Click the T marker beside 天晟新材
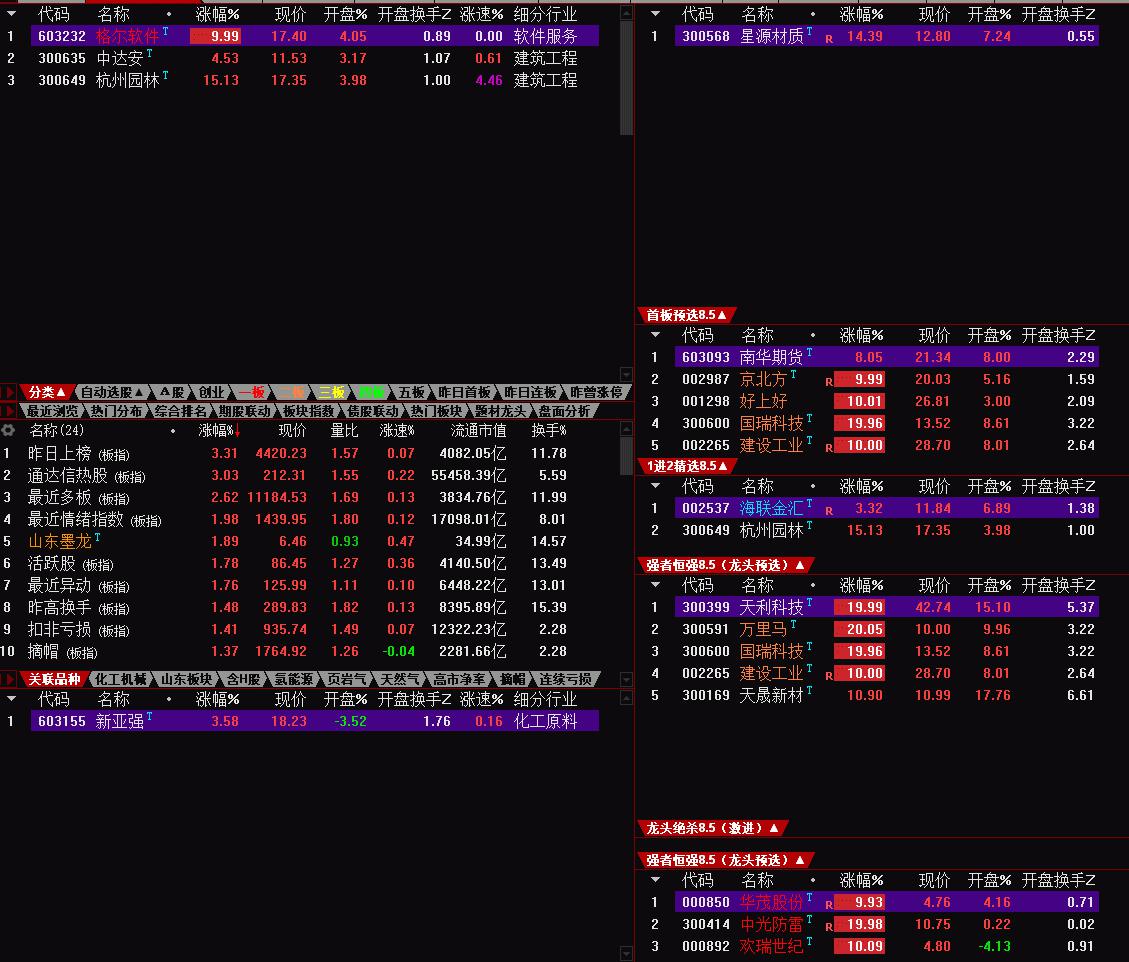The width and height of the screenshot is (1129, 962). point(809,691)
